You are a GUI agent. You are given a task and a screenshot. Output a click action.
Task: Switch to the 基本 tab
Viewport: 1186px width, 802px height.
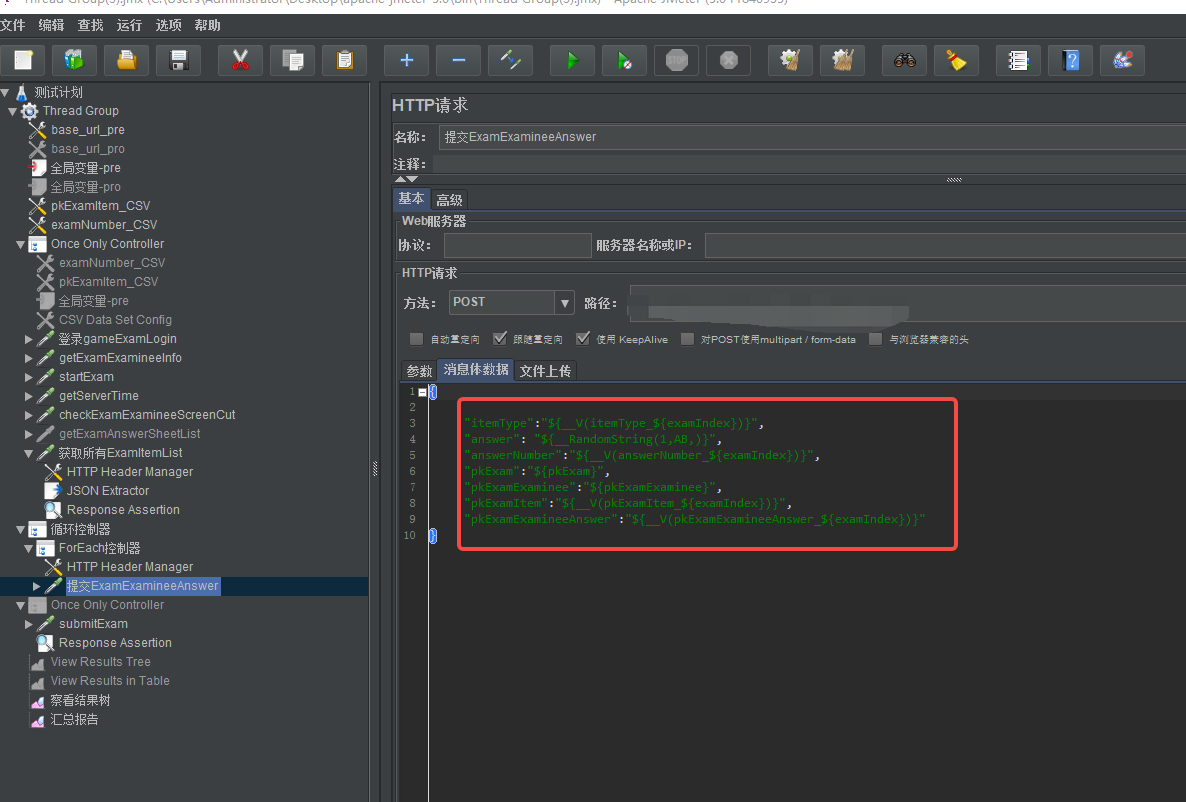411,198
